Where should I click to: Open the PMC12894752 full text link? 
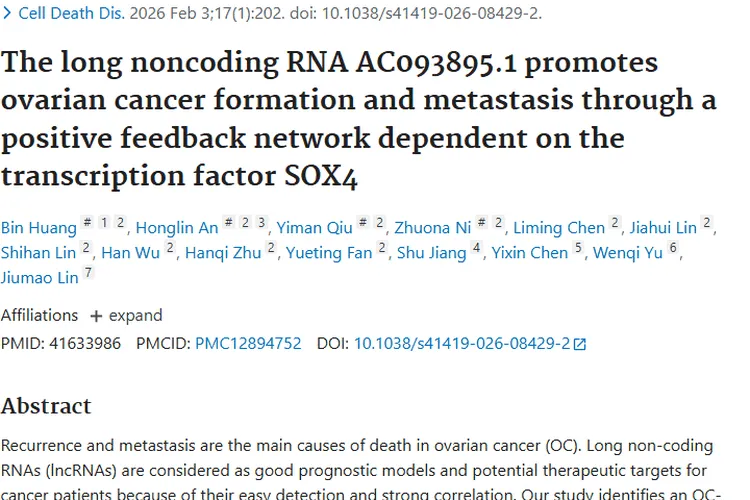248,343
